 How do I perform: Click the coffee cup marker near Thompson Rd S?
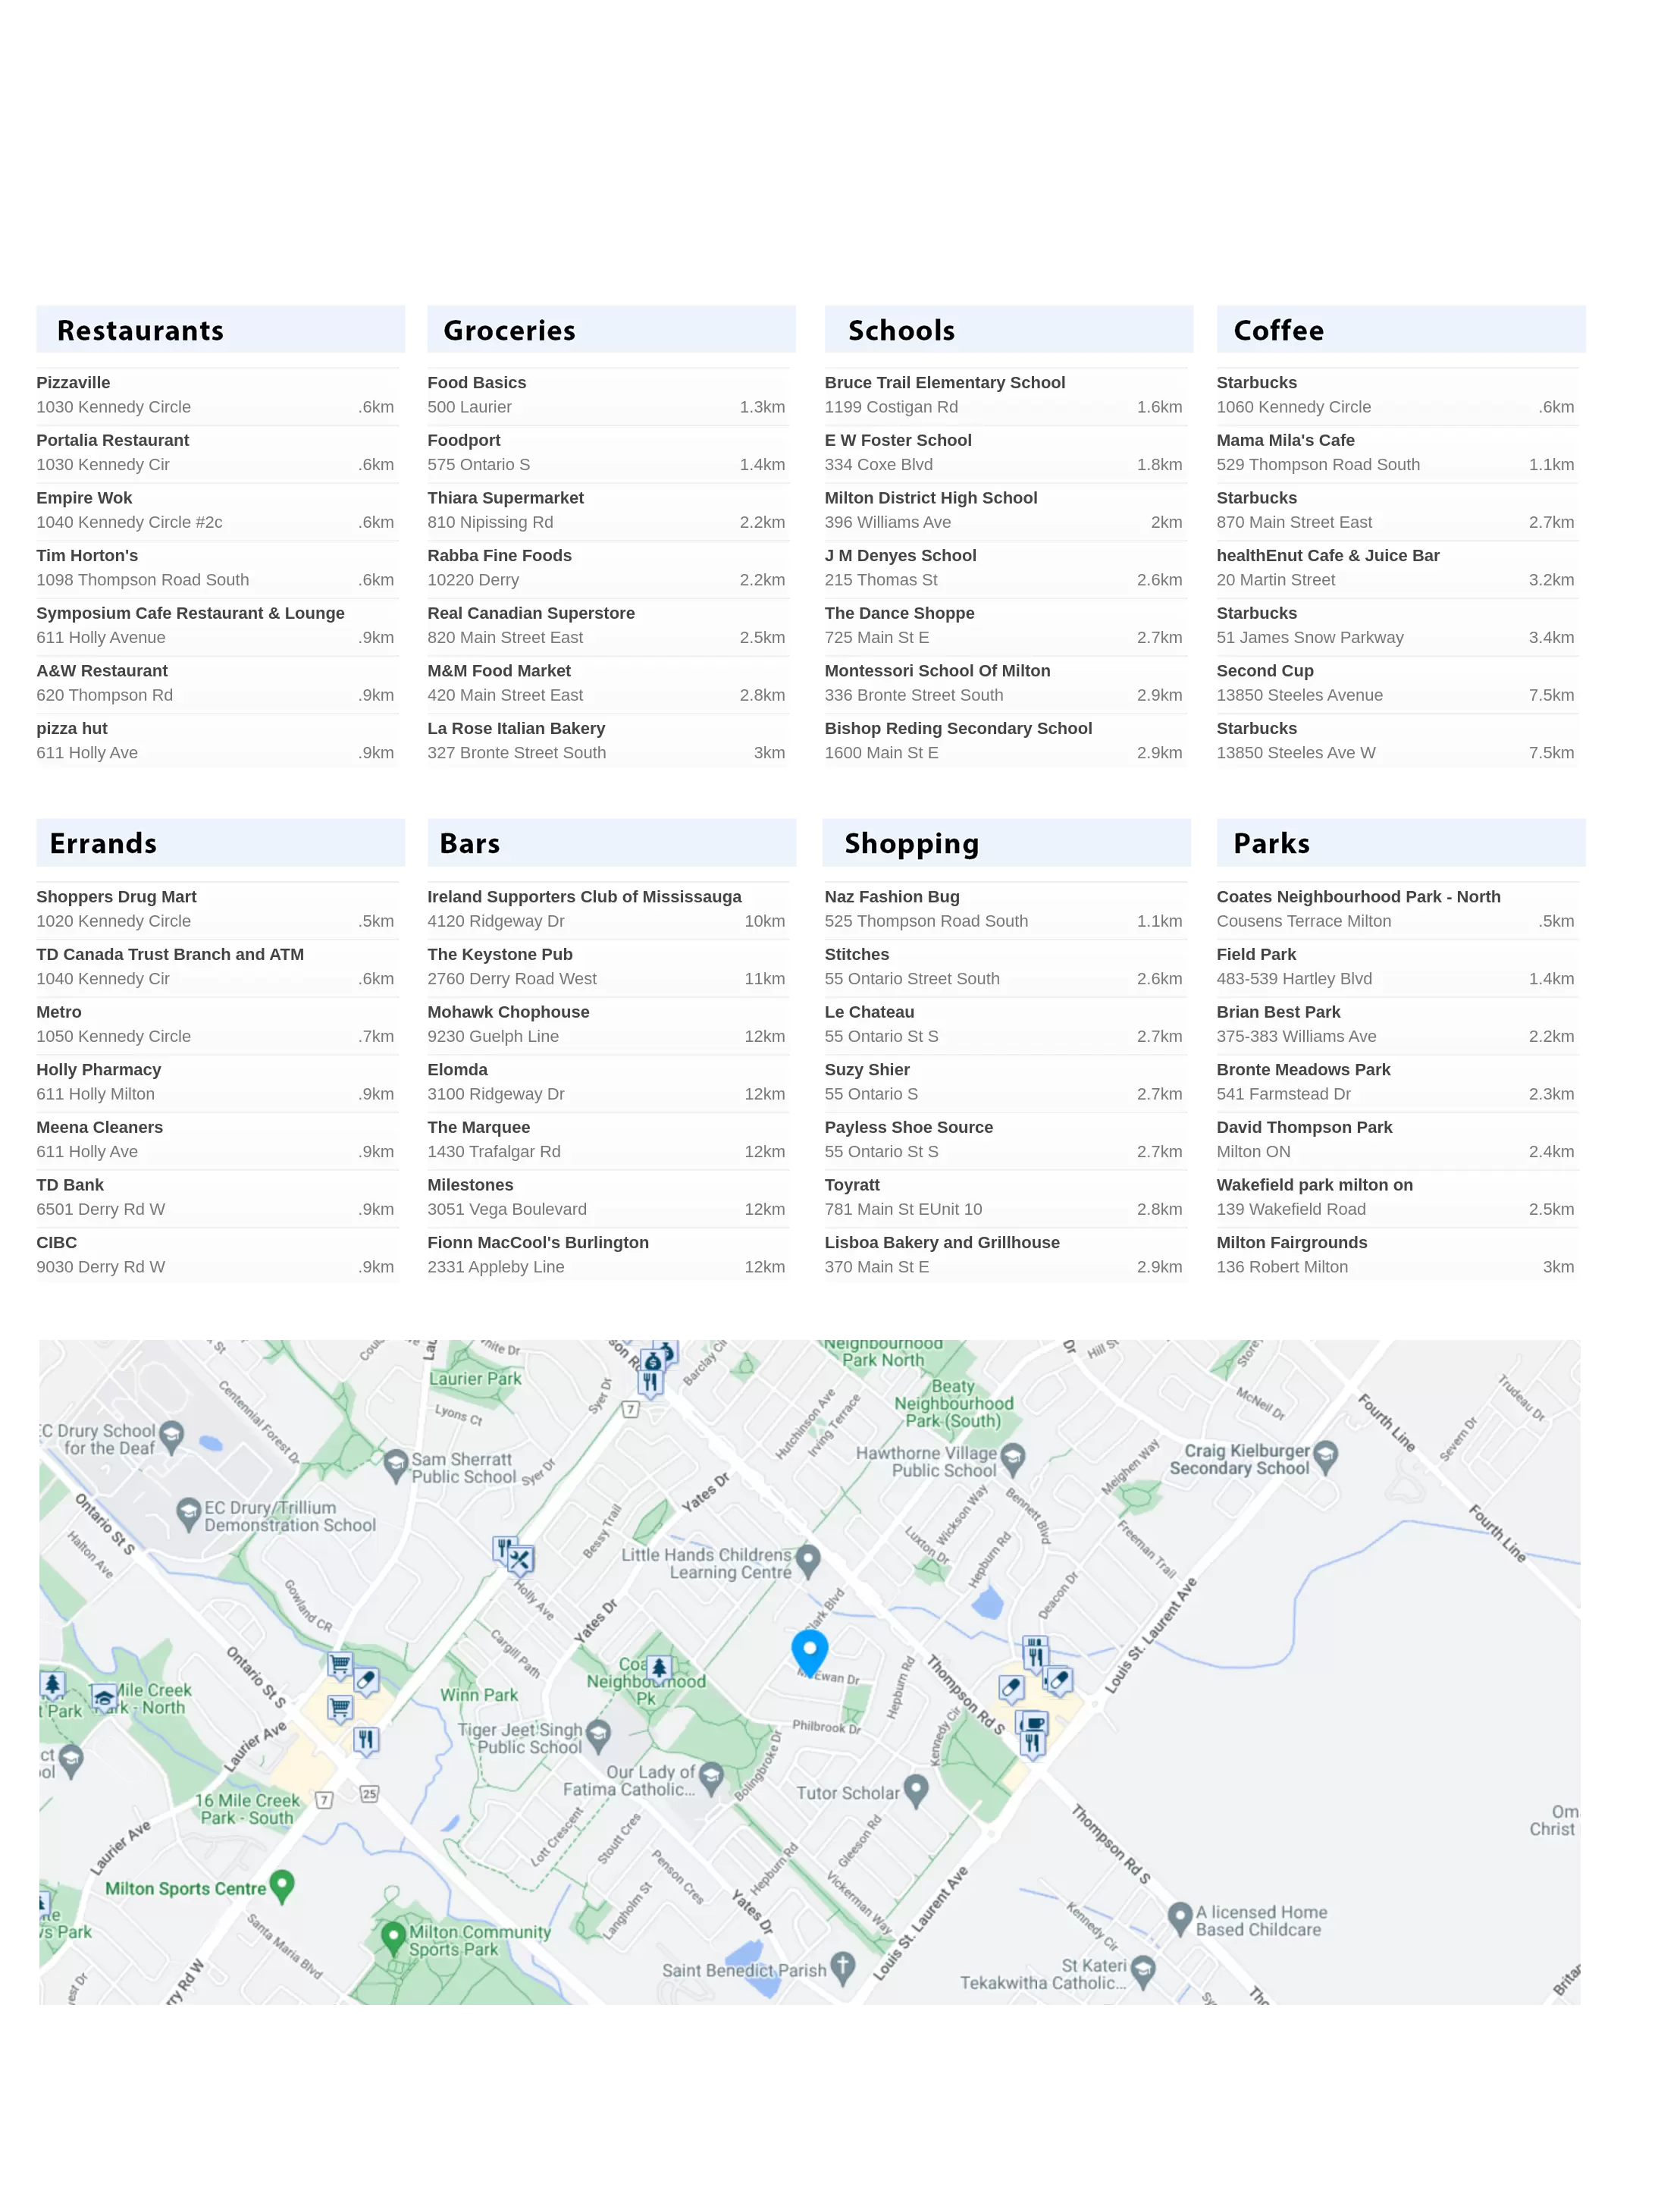1035,1722
